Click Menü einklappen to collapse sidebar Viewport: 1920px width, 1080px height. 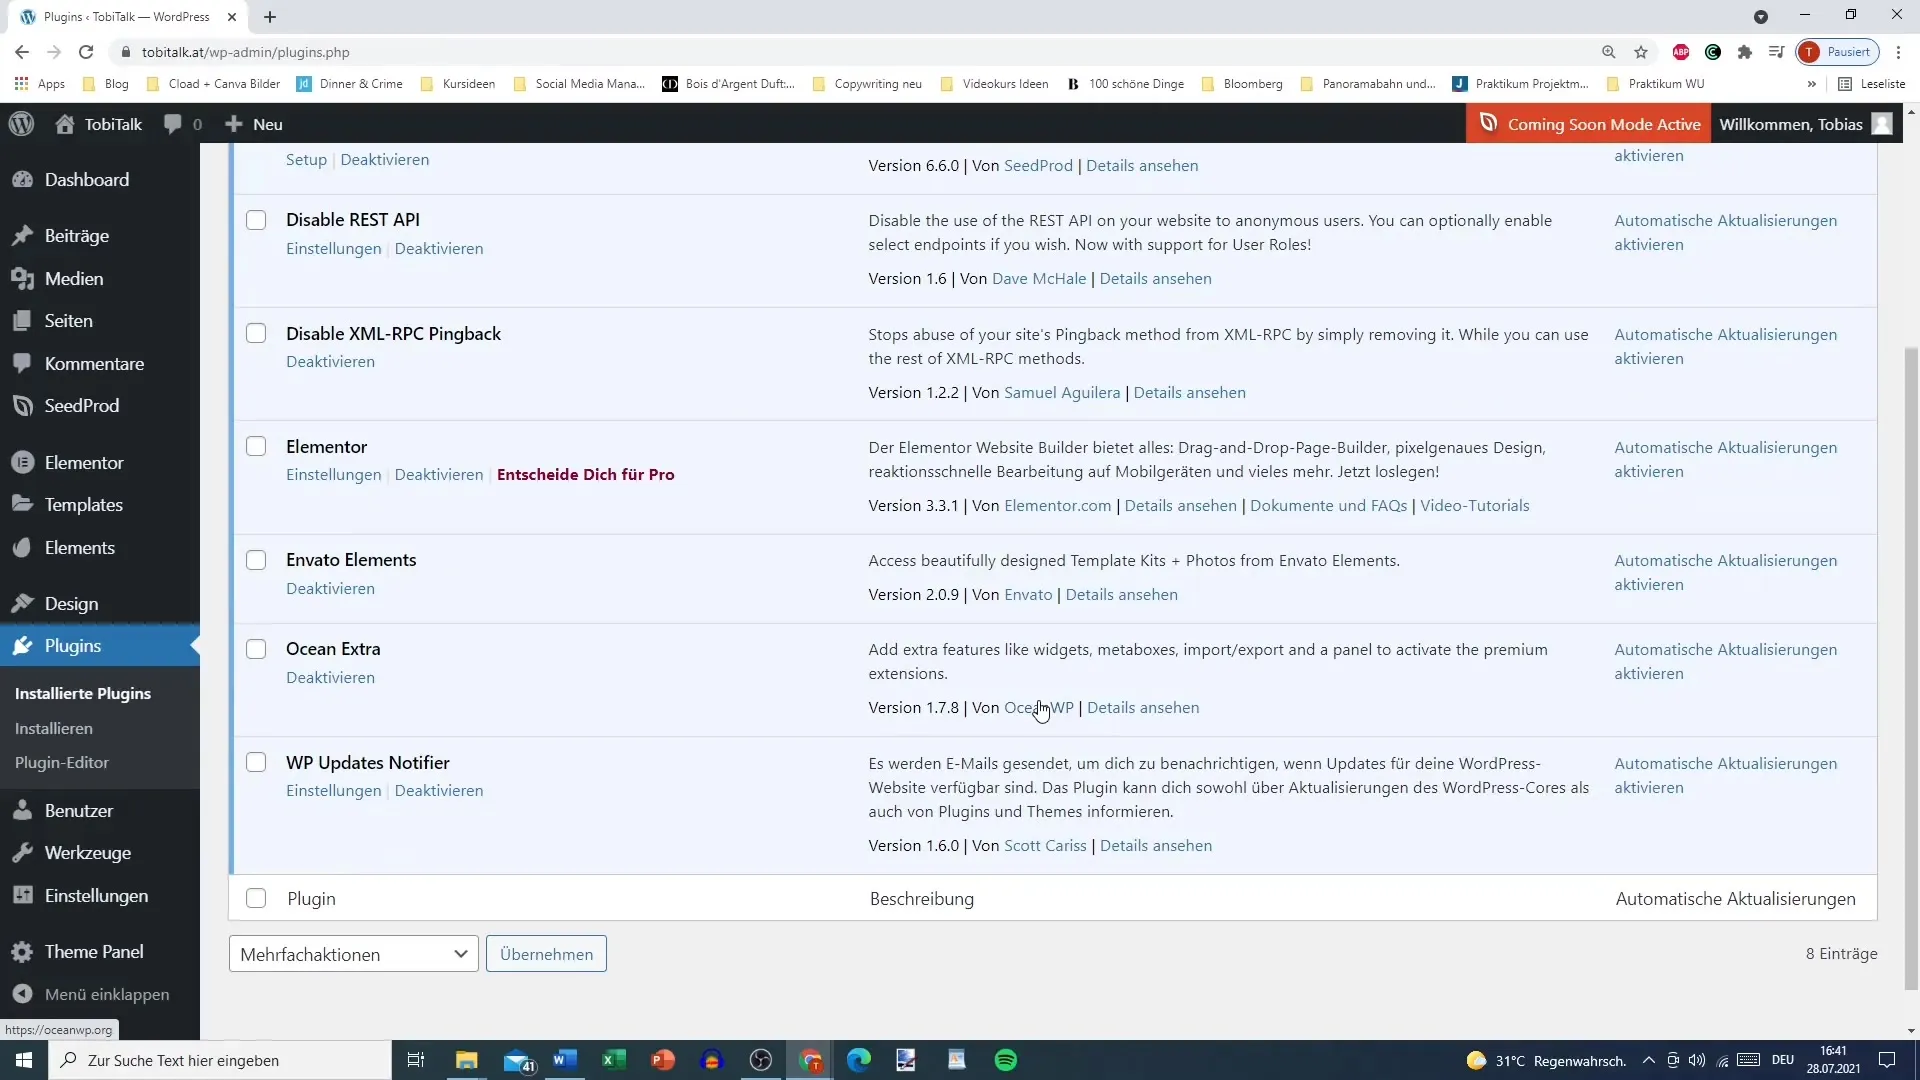(107, 993)
